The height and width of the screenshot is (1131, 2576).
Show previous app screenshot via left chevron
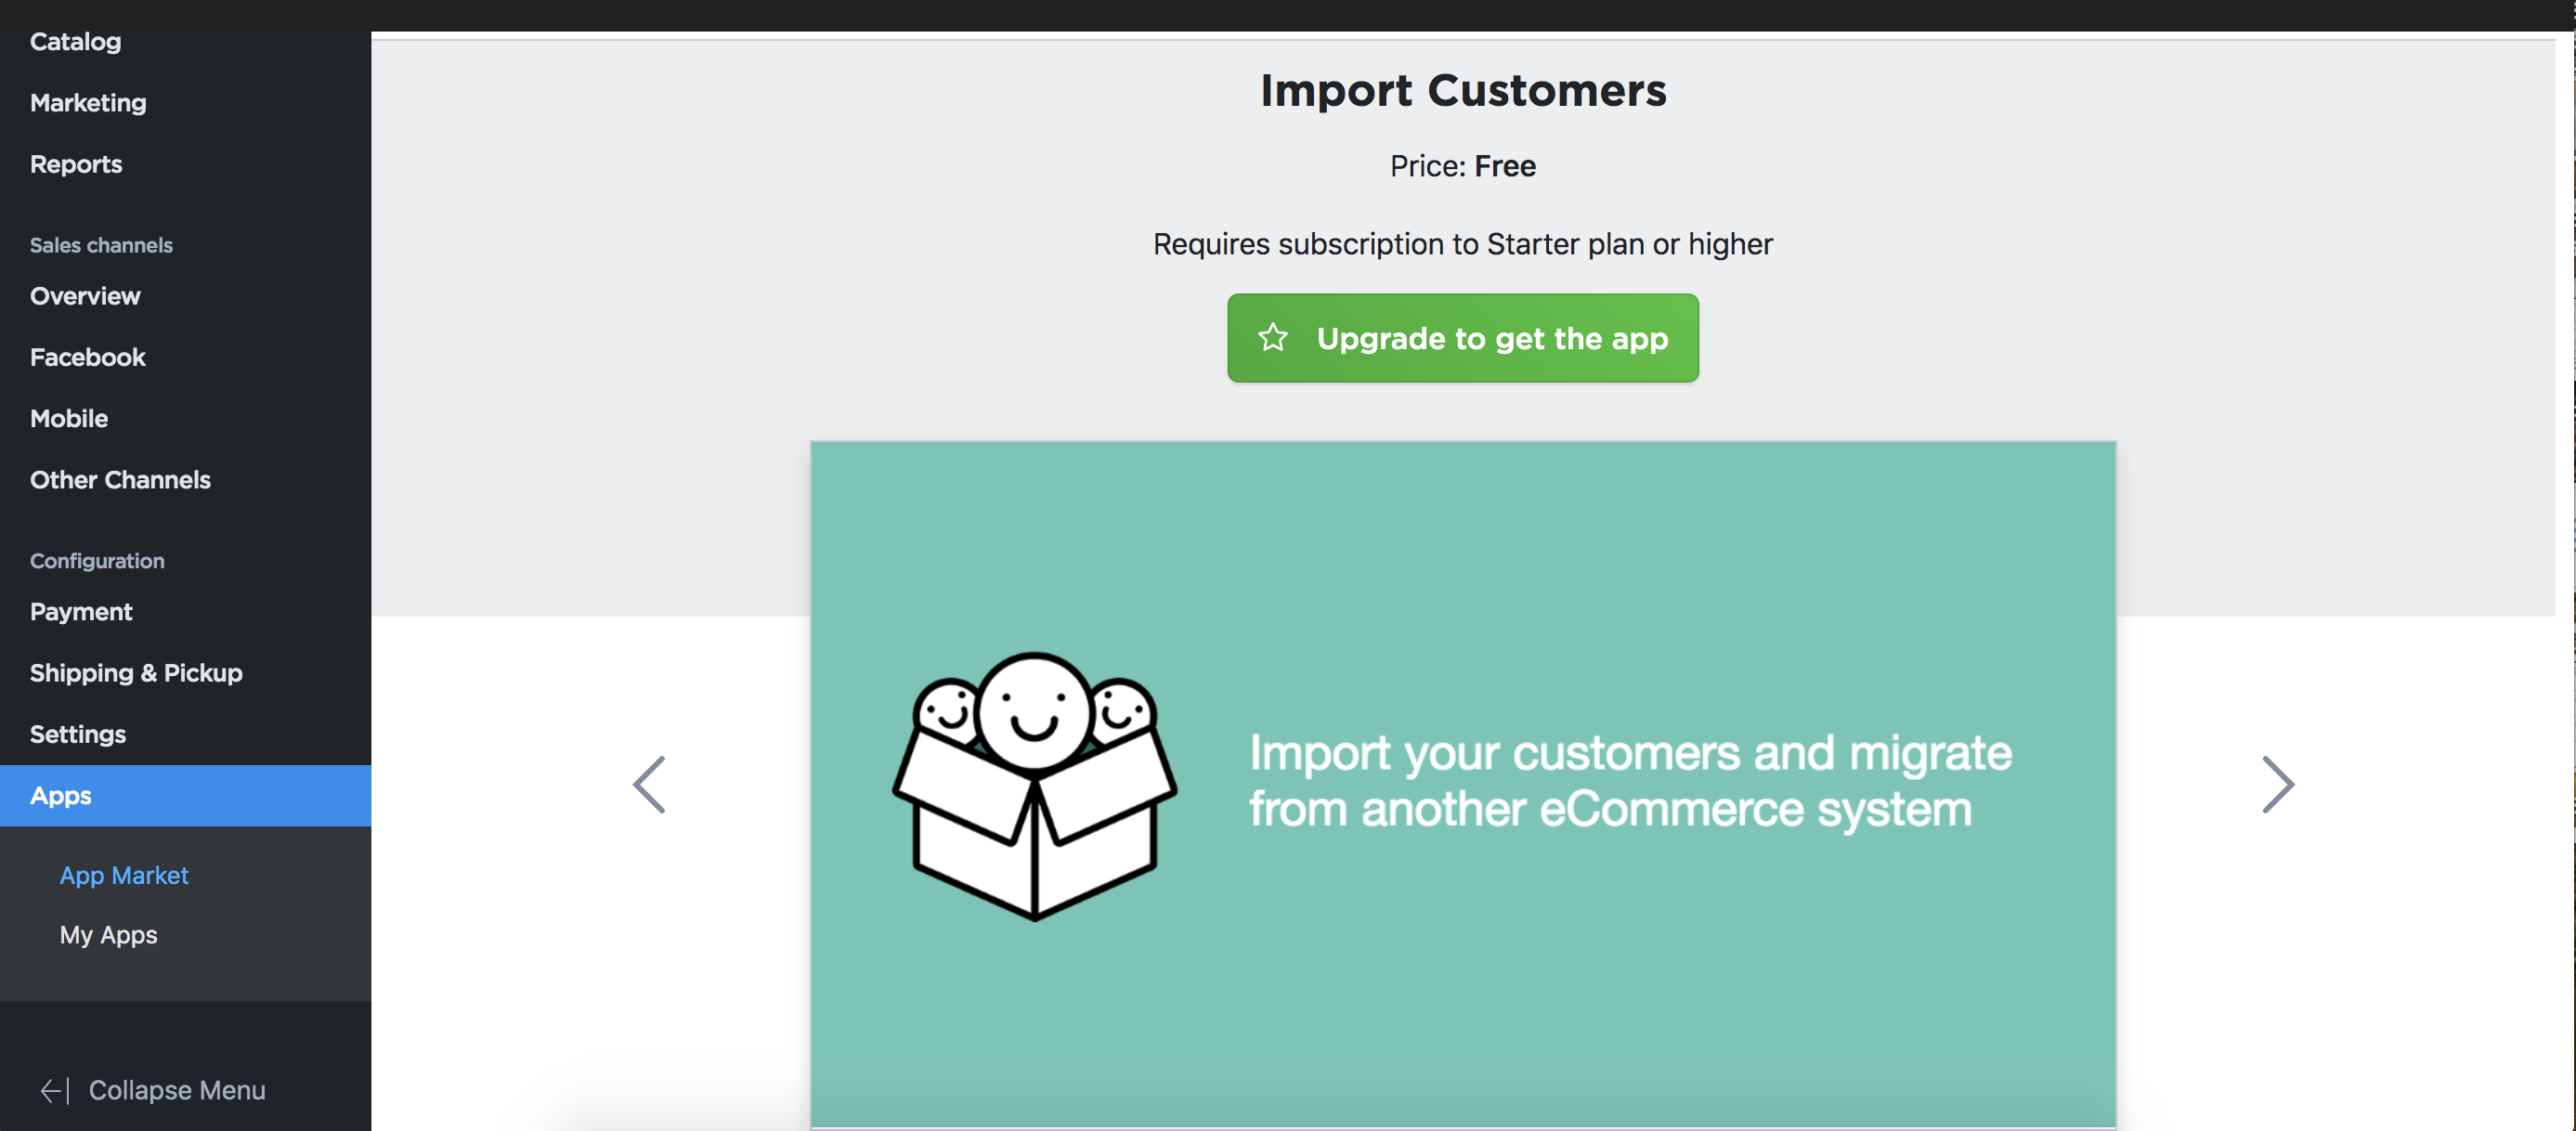click(x=650, y=784)
